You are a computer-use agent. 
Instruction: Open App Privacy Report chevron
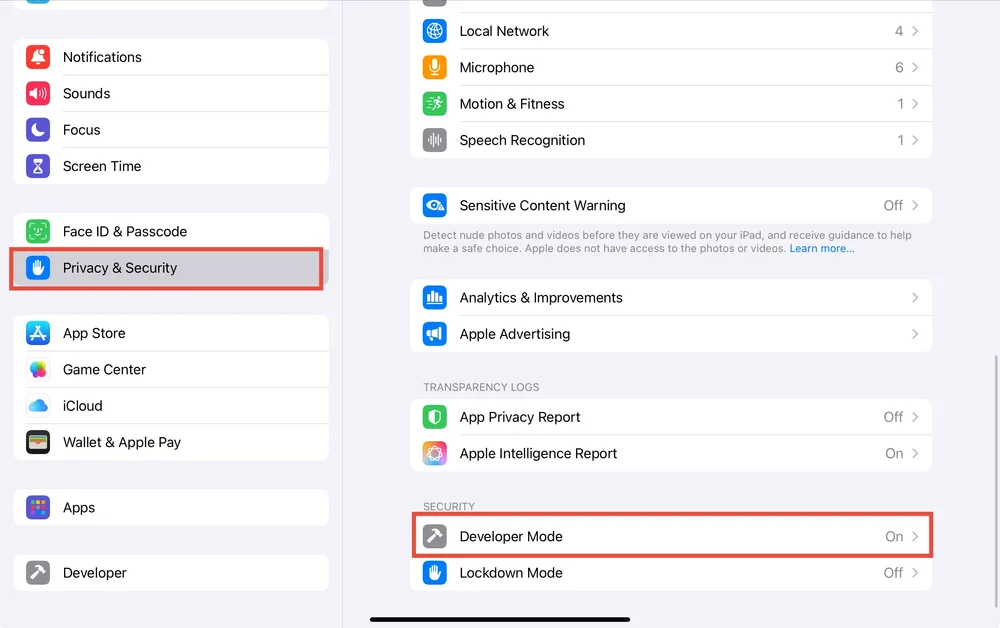[915, 418]
